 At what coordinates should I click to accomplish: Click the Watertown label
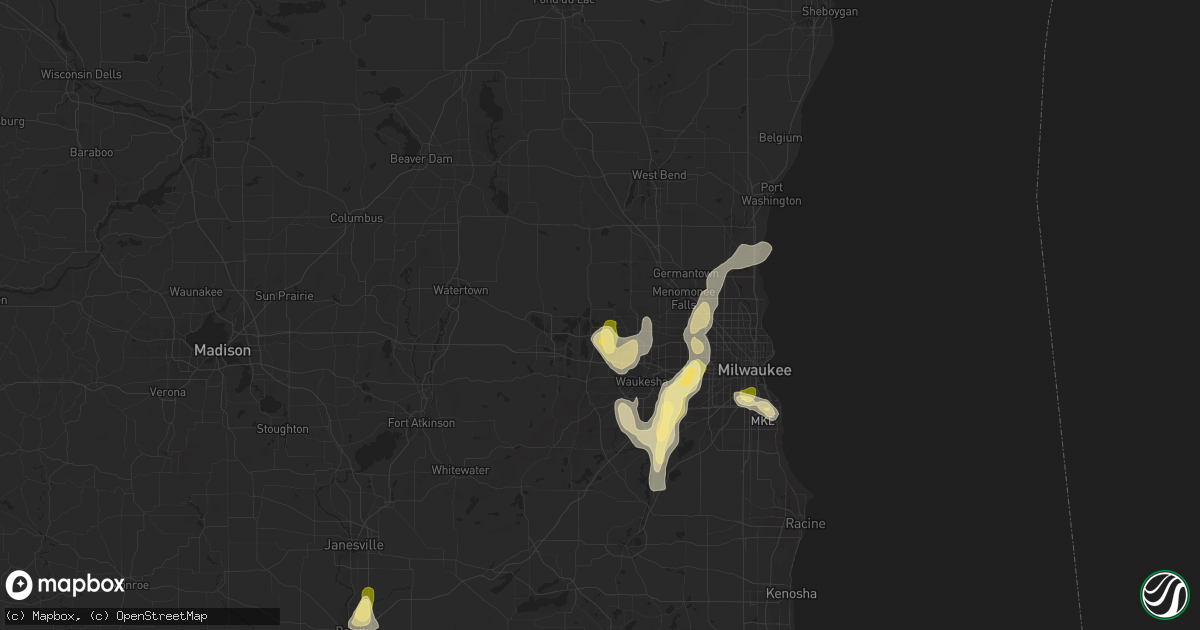tap(460, 290)
